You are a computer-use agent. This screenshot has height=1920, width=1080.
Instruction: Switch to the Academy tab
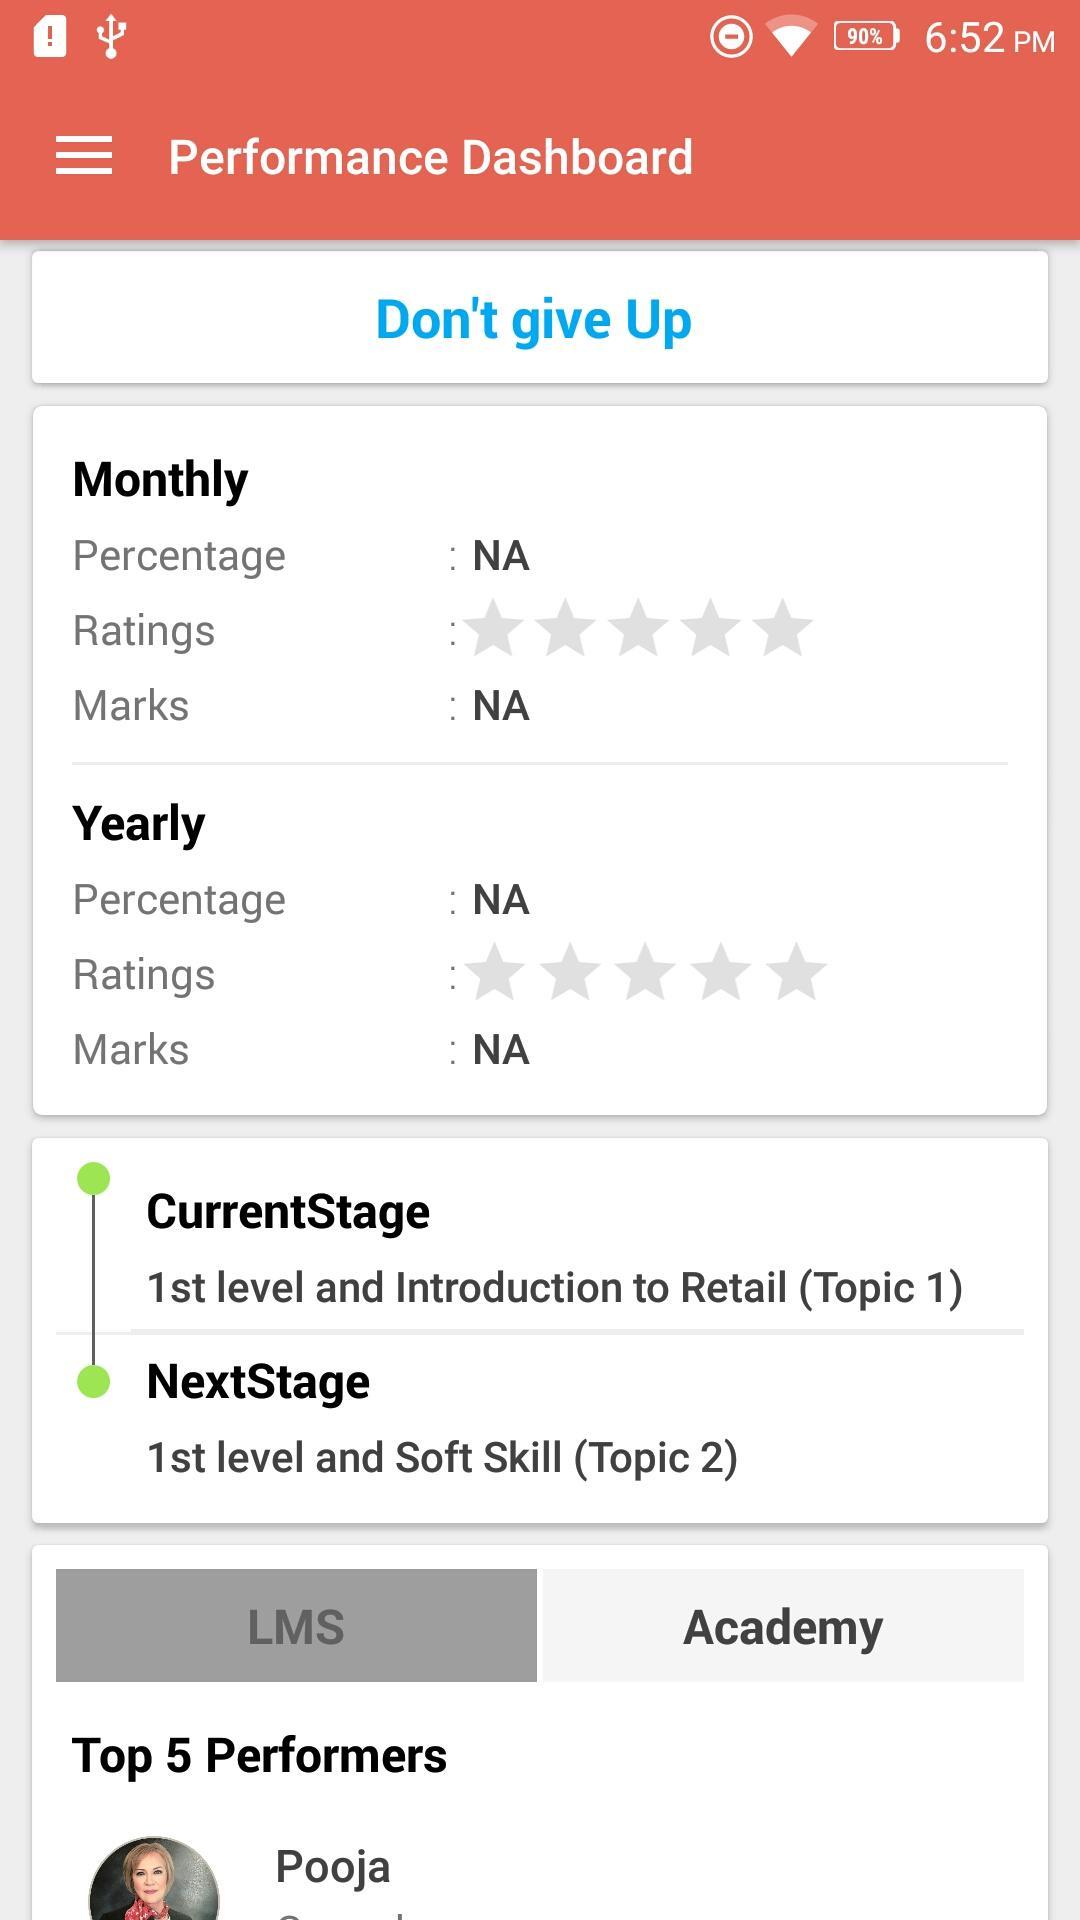(783, 1626)
